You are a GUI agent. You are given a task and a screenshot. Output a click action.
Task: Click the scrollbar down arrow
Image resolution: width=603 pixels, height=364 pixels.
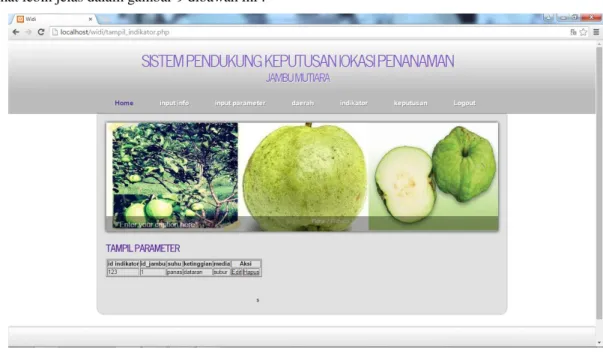[x=599, y=342]
